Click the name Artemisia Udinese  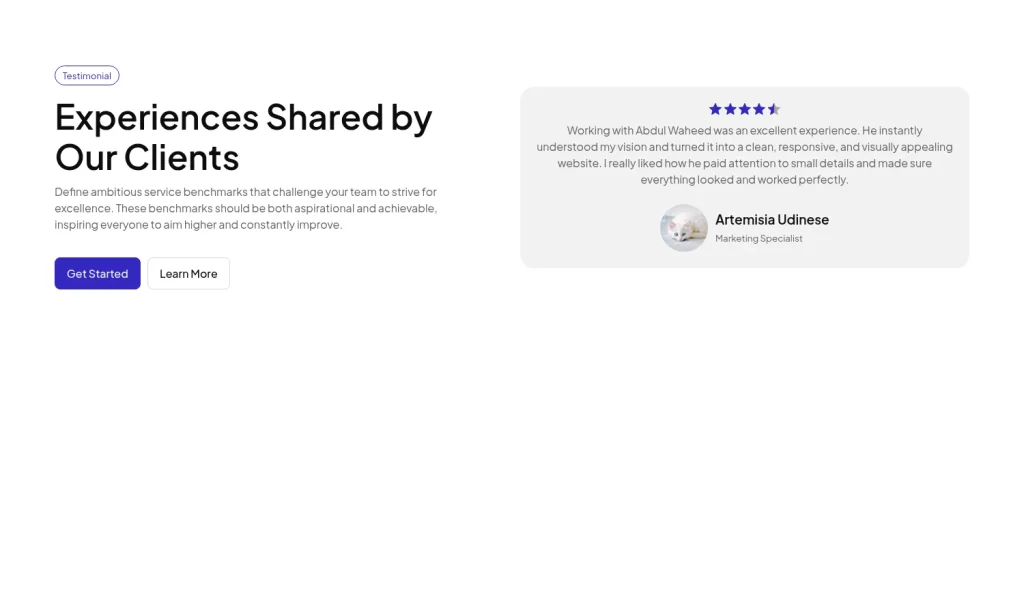click(x=772, y=219)
